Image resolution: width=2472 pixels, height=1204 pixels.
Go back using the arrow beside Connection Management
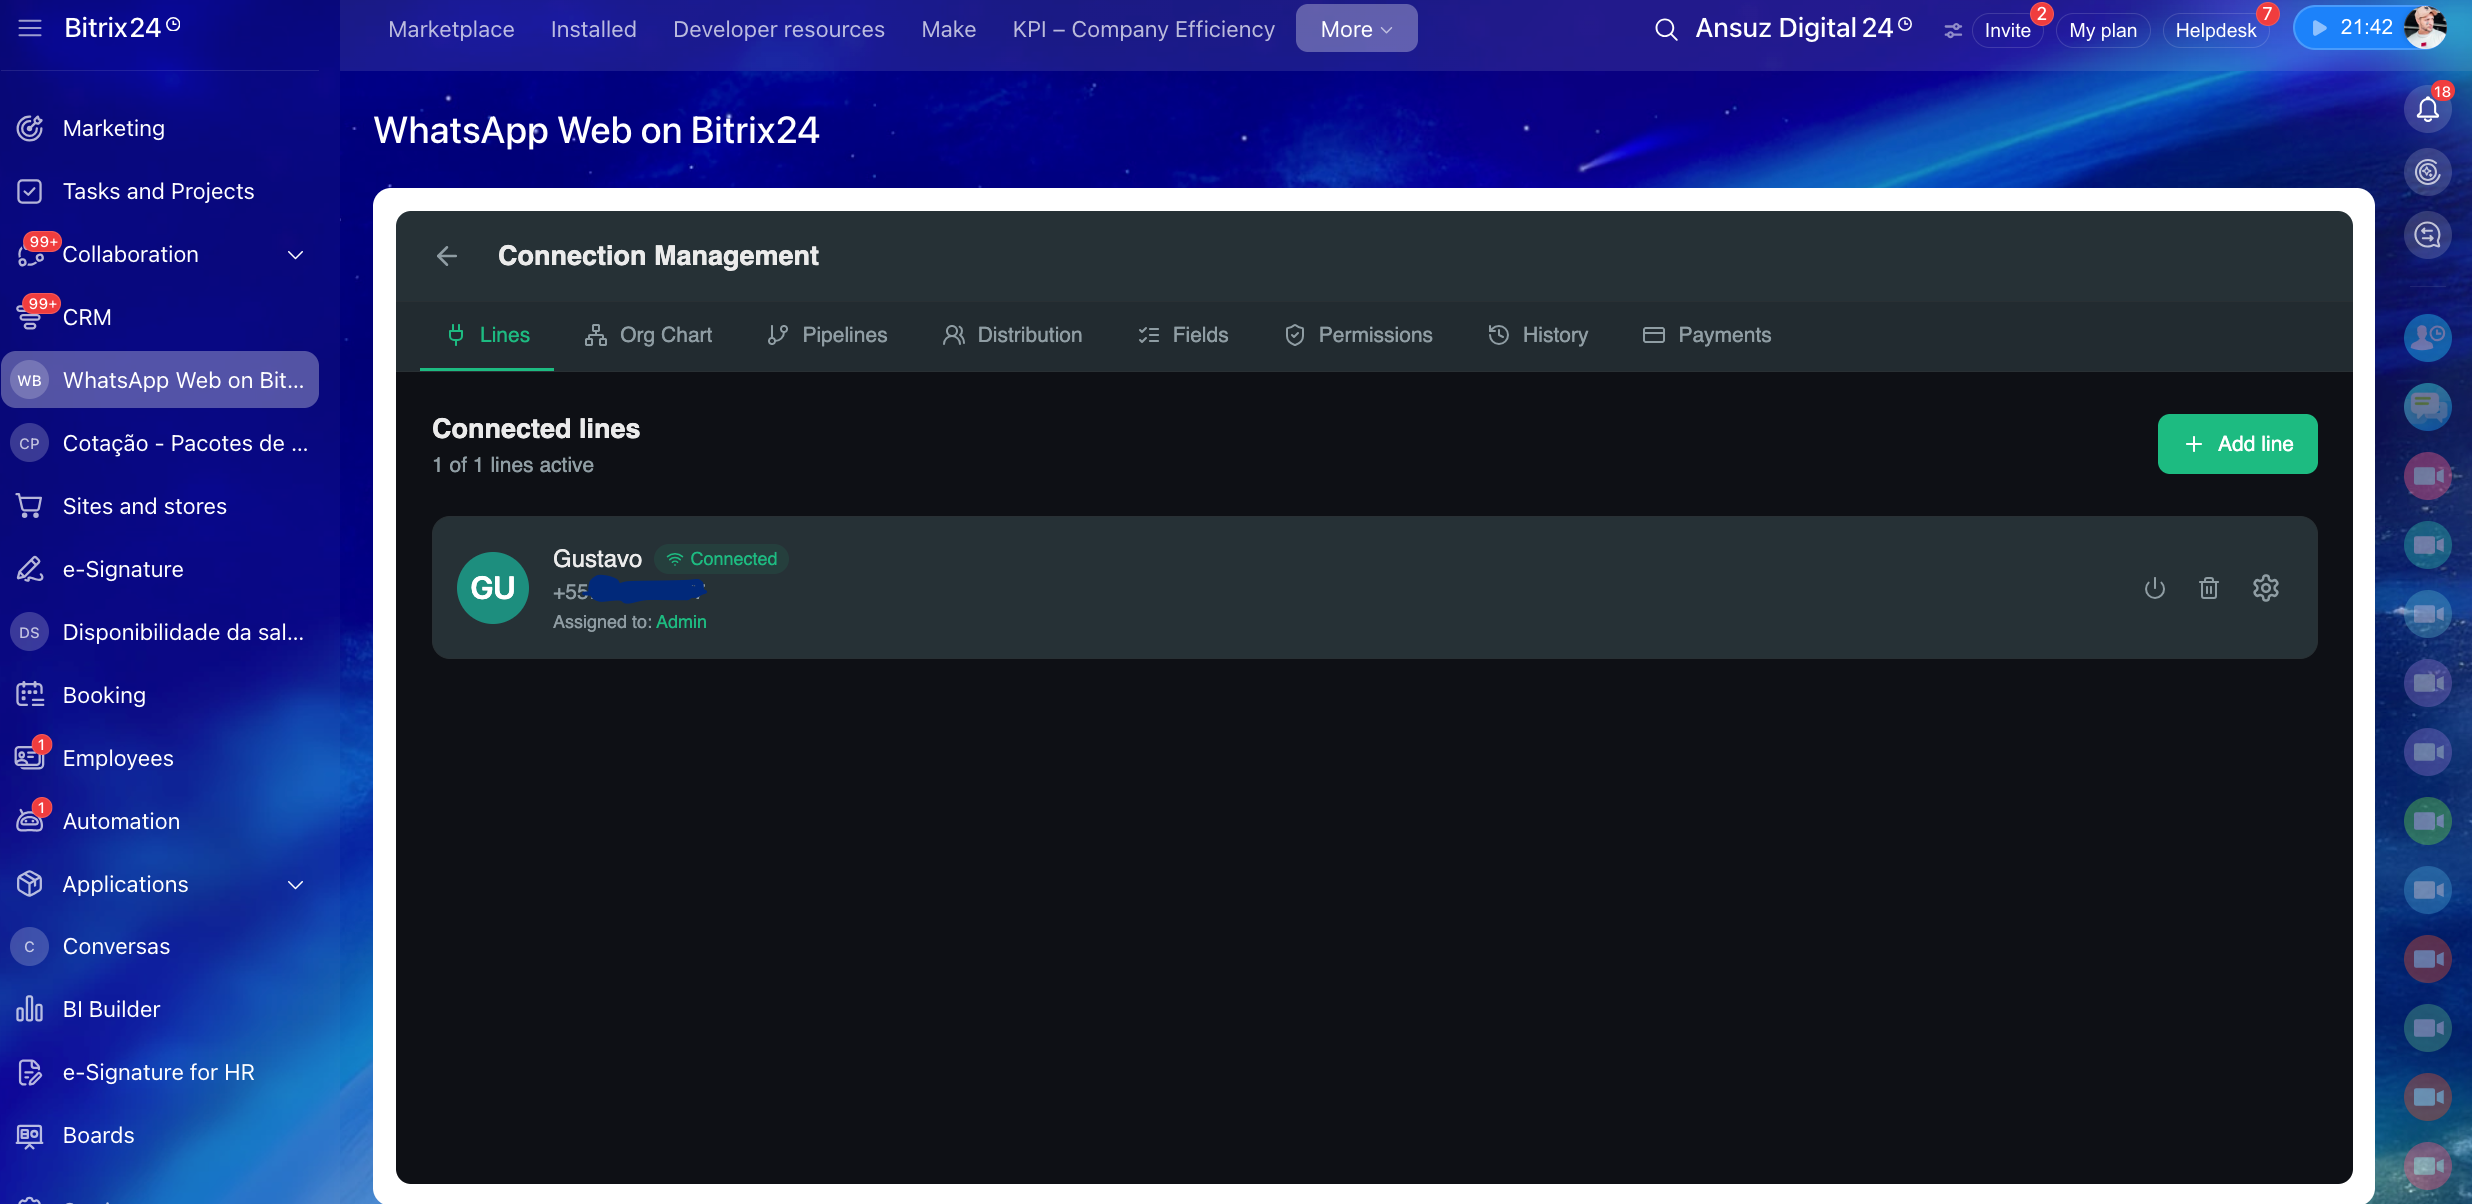tap(447, 256)
